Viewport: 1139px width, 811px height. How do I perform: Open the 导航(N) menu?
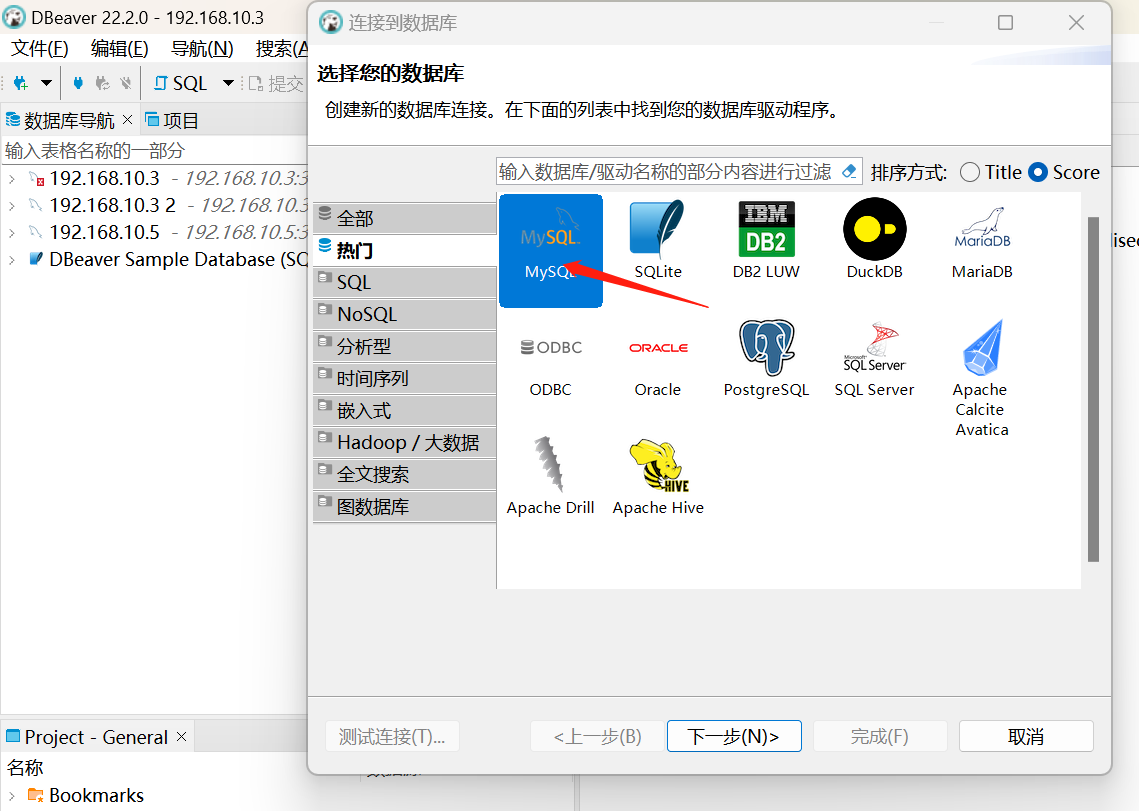pos(202,49)
